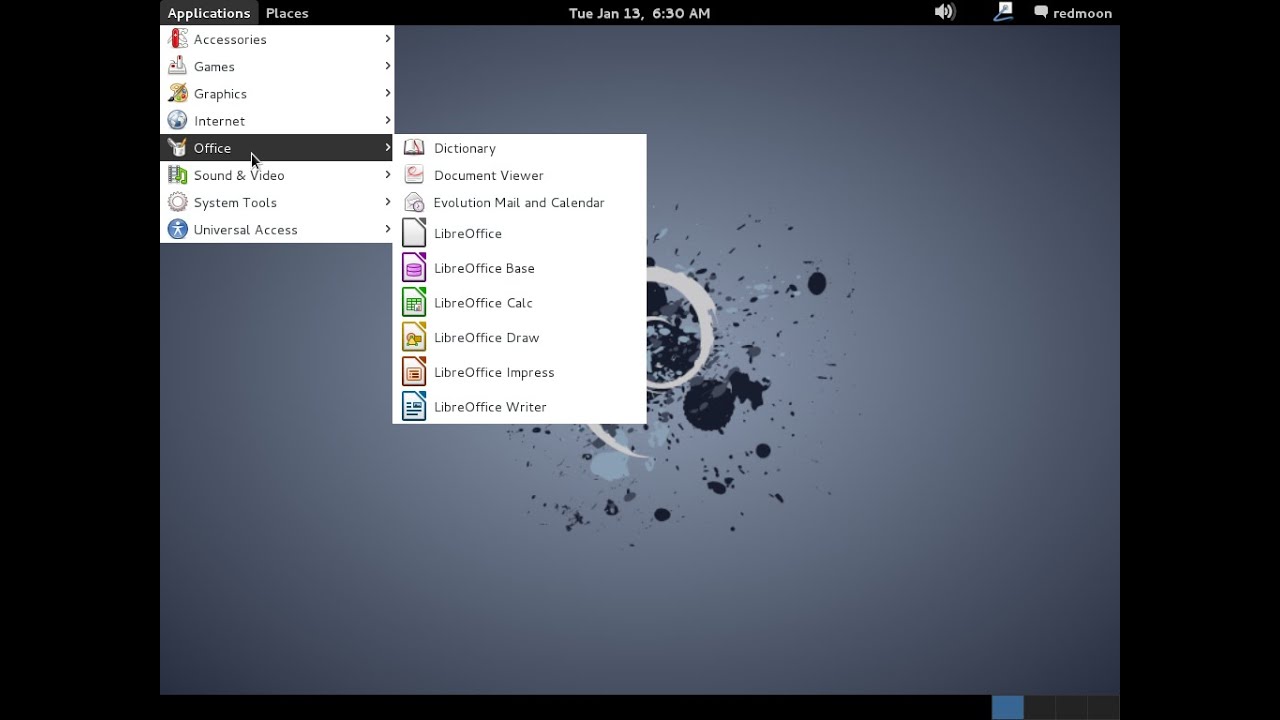Click the volume speaker icon in top panel
The height and width of the screenshot is (720, 1280).
coord(945,12)
